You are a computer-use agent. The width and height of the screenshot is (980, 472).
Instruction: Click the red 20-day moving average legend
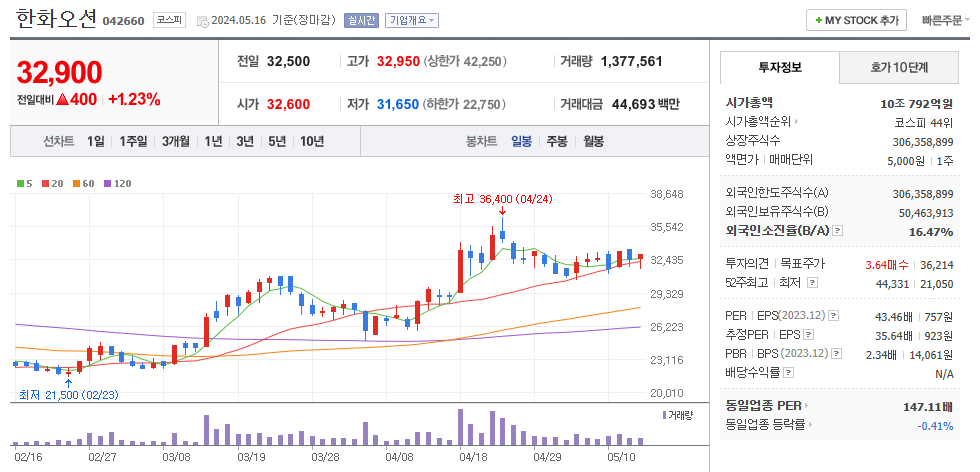point(51,184)
